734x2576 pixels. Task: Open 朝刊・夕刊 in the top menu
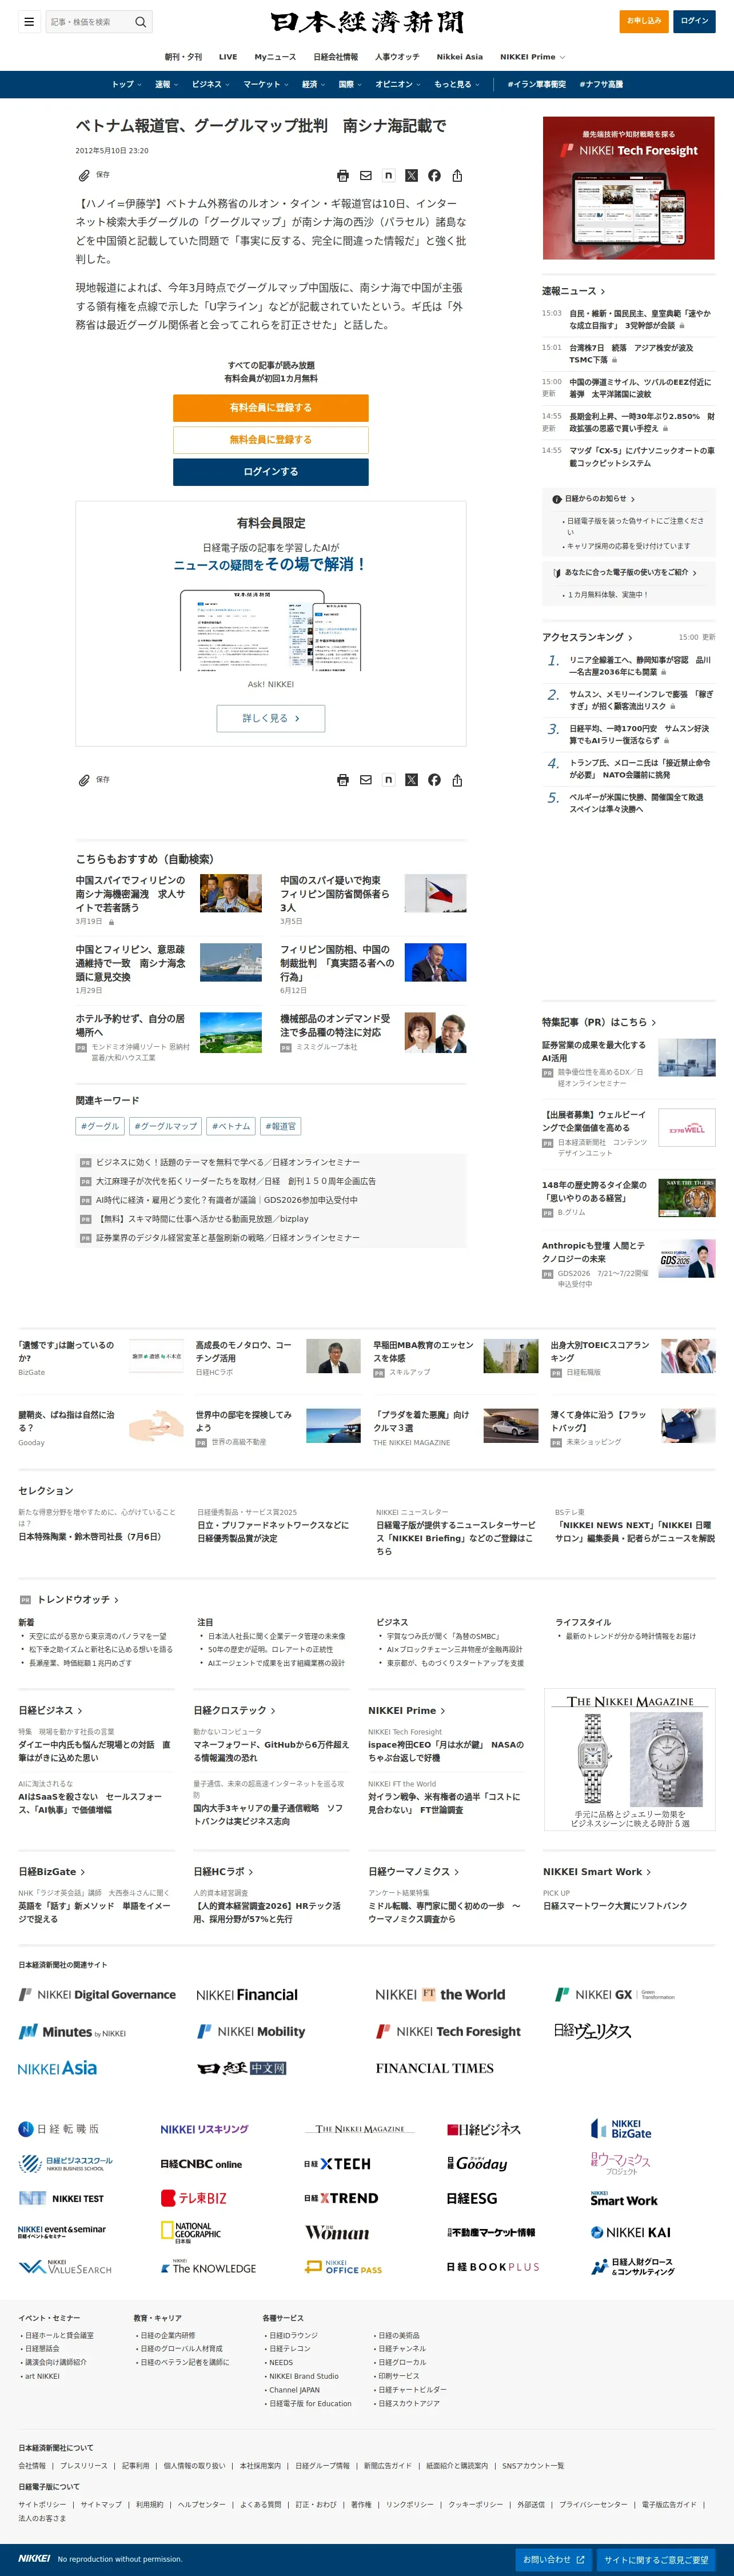click(183, 57)
